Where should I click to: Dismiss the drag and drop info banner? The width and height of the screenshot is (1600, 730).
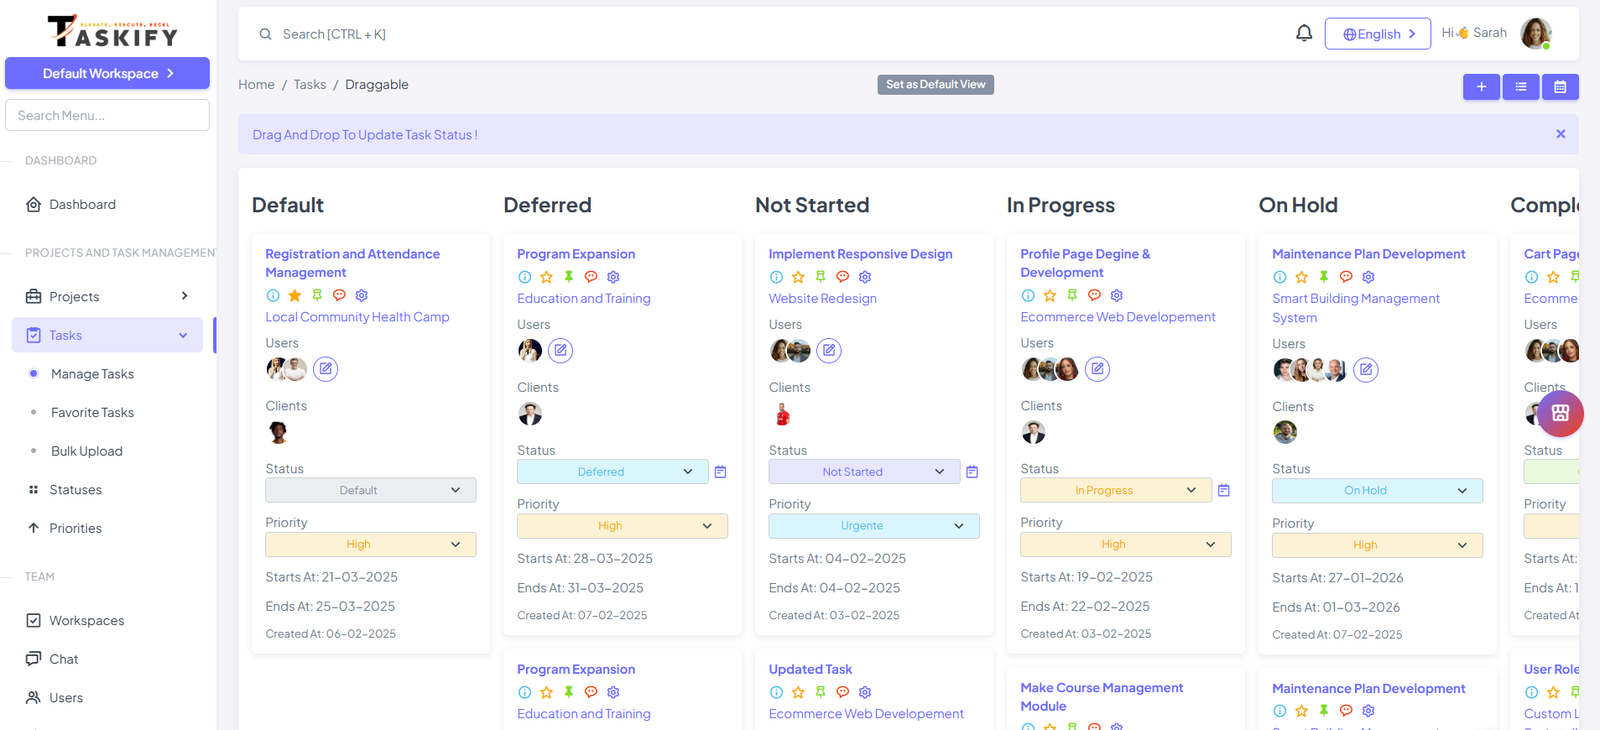1560,134
